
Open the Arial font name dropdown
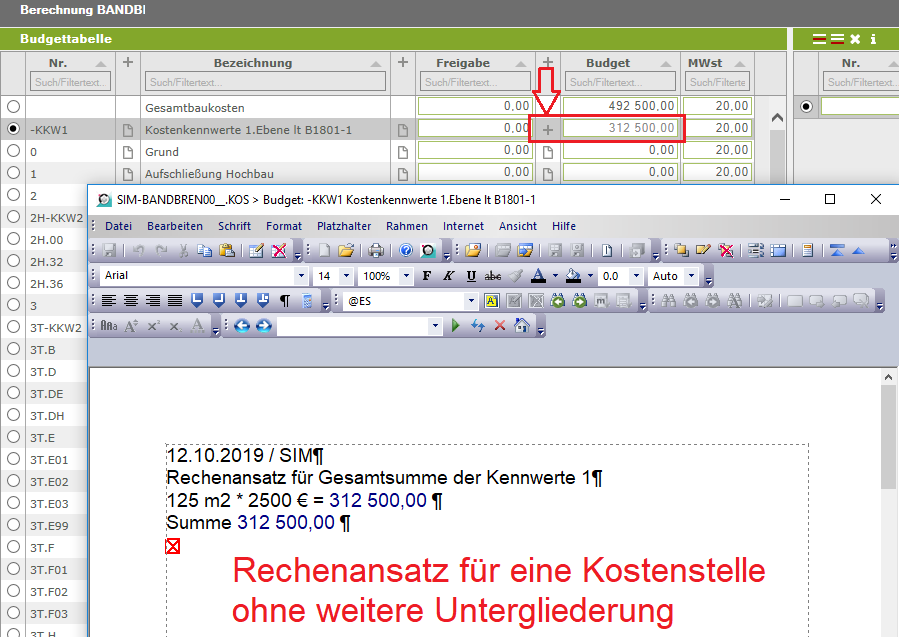301,276
